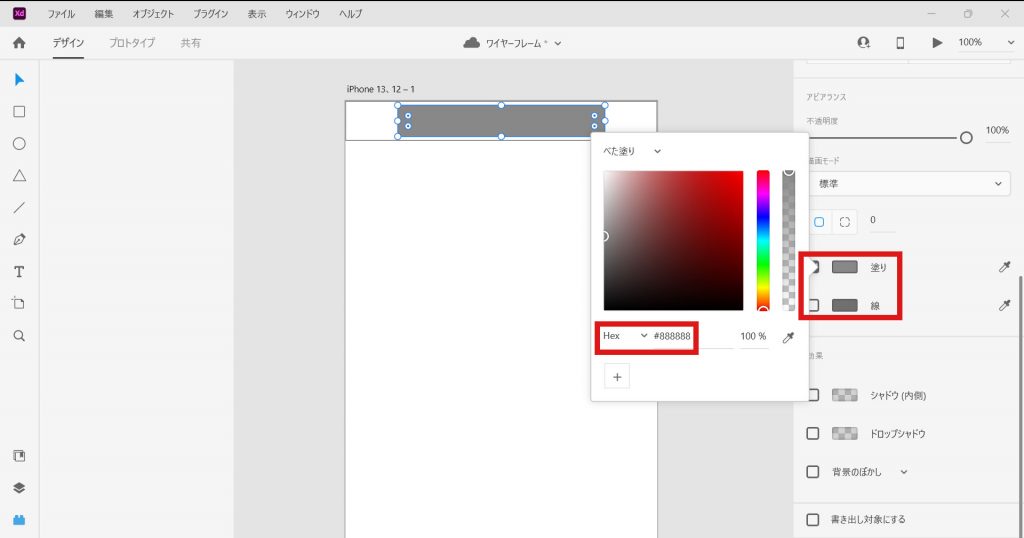The width and height of the screenshot is (1024, 538).
Task: Select the gray rectangle on artboard
Action: (501, 121)
